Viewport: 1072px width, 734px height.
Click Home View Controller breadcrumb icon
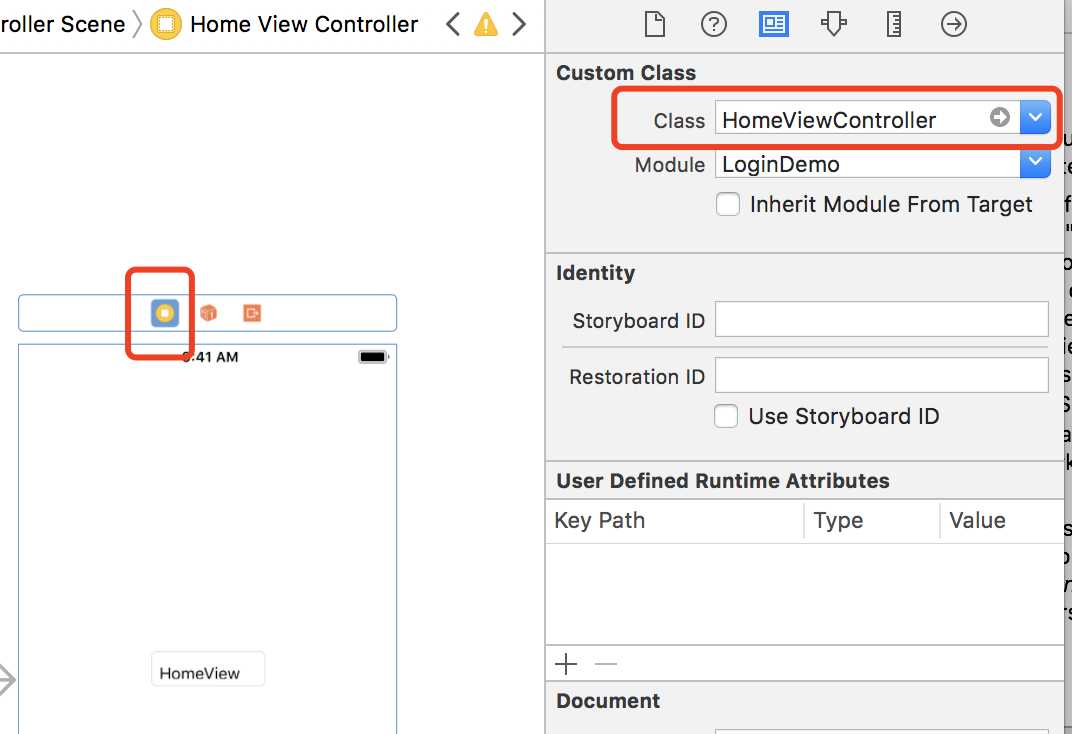point(165,25)
